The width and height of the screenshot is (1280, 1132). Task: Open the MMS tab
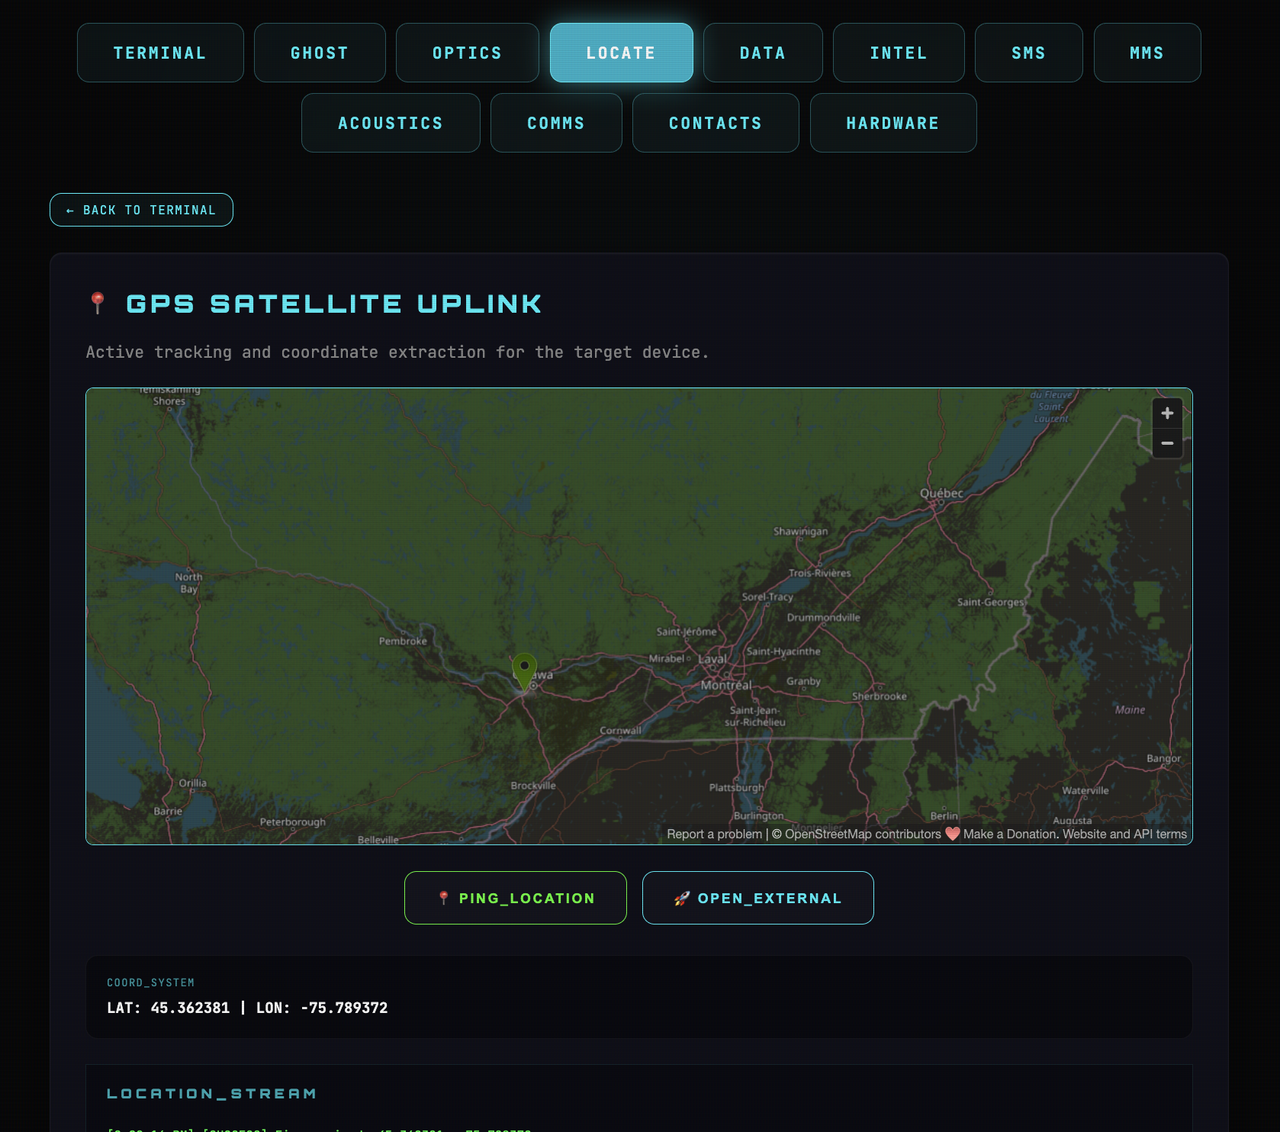point(1147,53)
